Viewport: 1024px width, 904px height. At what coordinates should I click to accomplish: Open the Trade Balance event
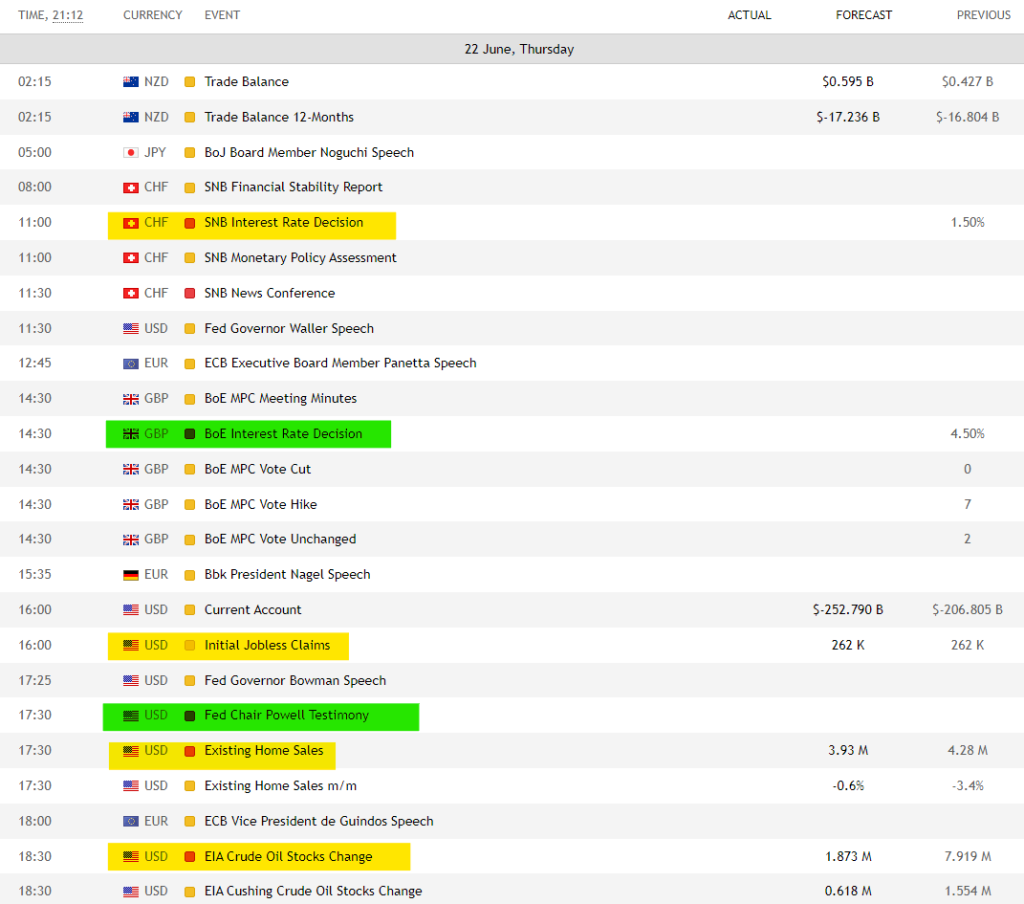click(246, 82)
